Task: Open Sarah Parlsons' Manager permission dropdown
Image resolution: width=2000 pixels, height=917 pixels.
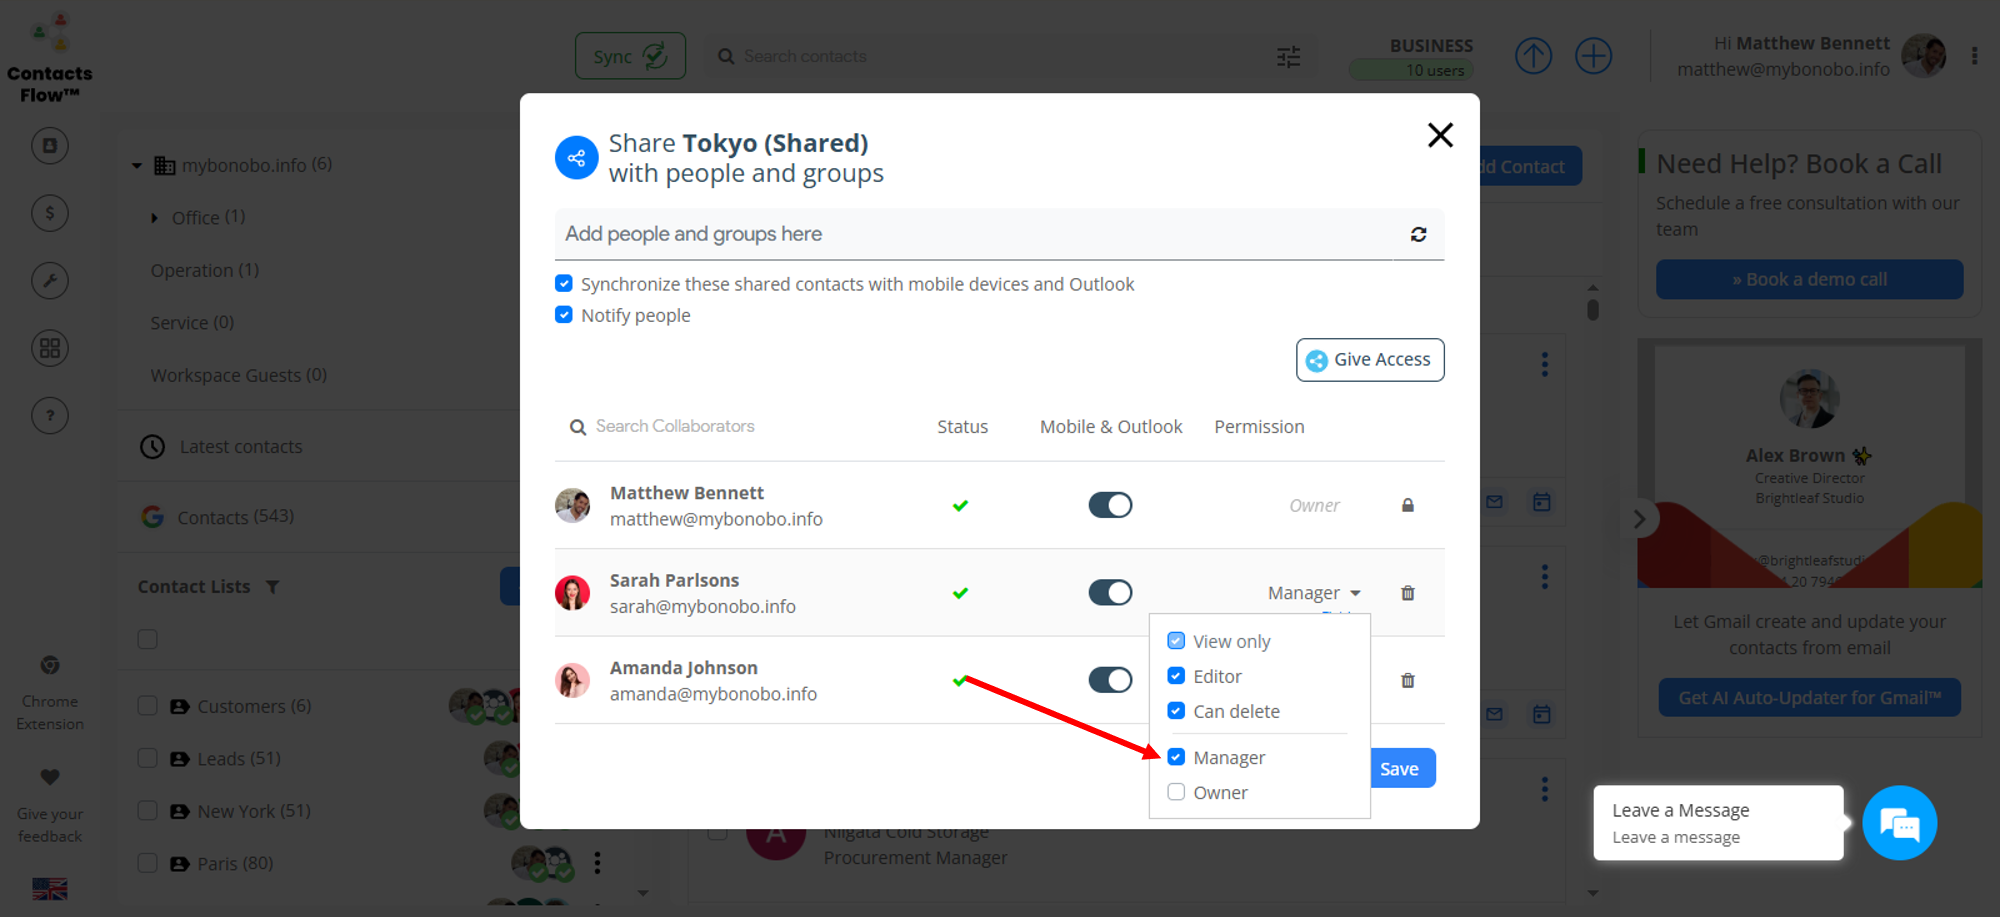Action: click(x=1313, y=593)
